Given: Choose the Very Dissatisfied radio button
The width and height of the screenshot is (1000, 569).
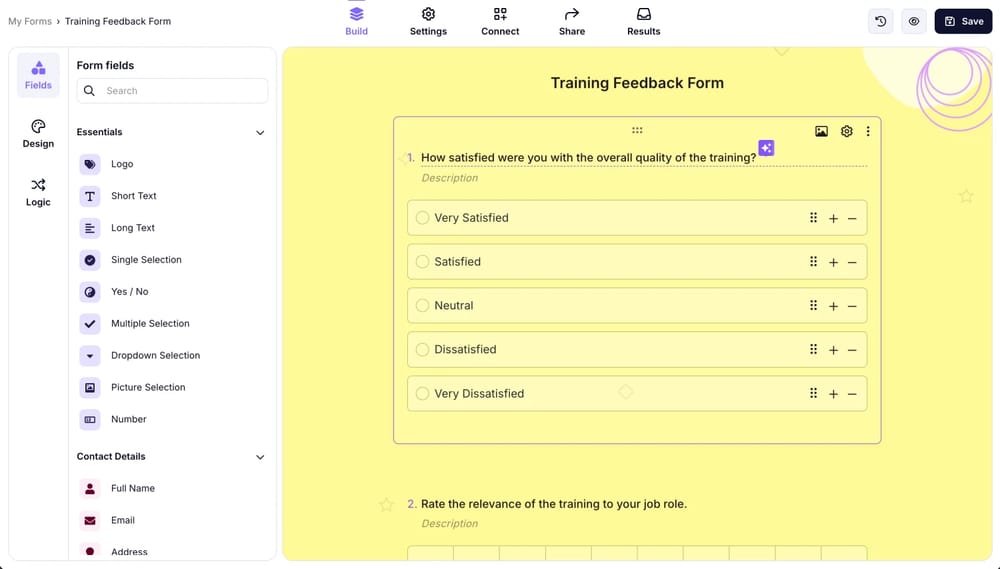Looking at the screenshot, I should (423, 394).
